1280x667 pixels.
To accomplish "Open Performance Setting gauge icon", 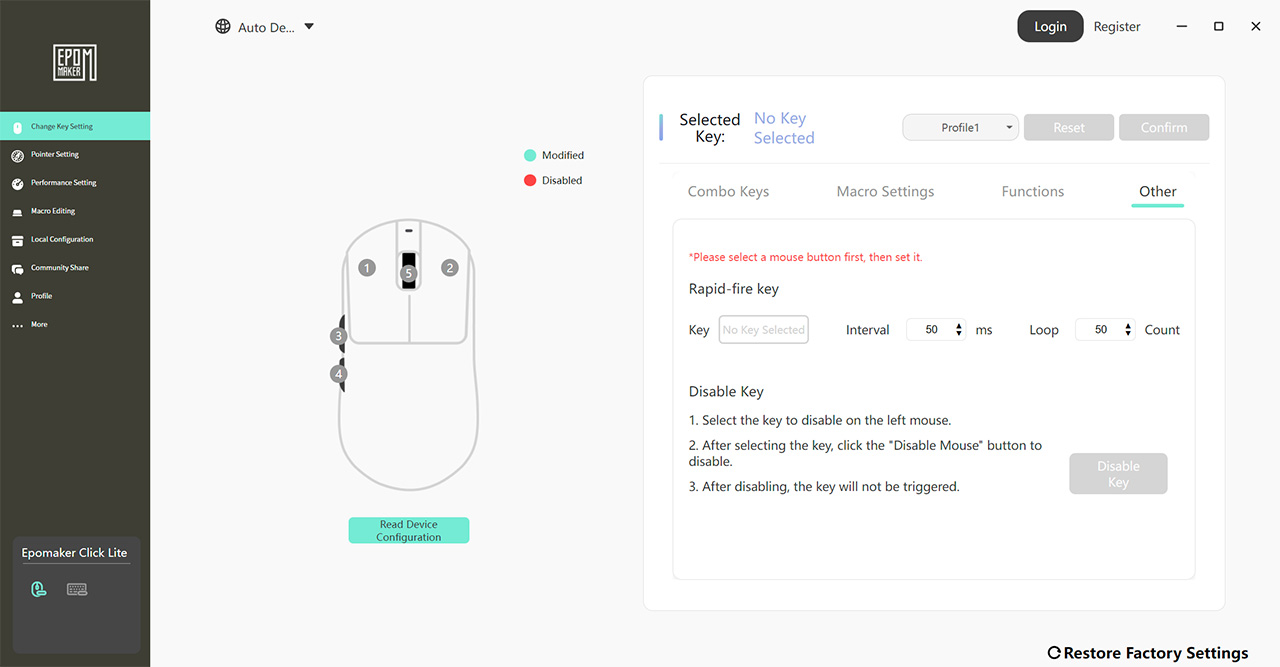I will (x=17, y=183).
